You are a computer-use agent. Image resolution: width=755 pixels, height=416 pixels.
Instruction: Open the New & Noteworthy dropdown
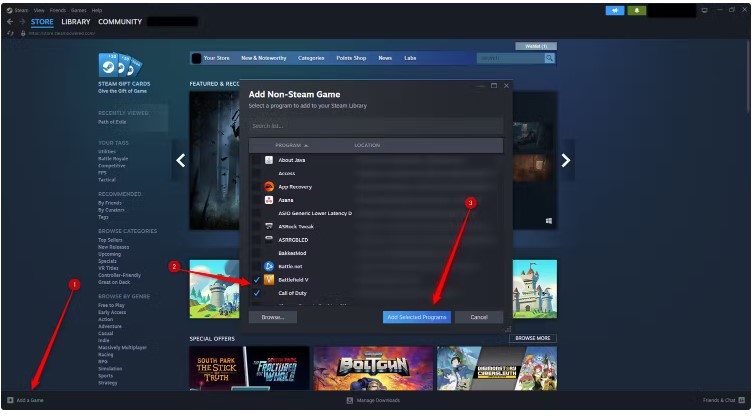[263, 58]
